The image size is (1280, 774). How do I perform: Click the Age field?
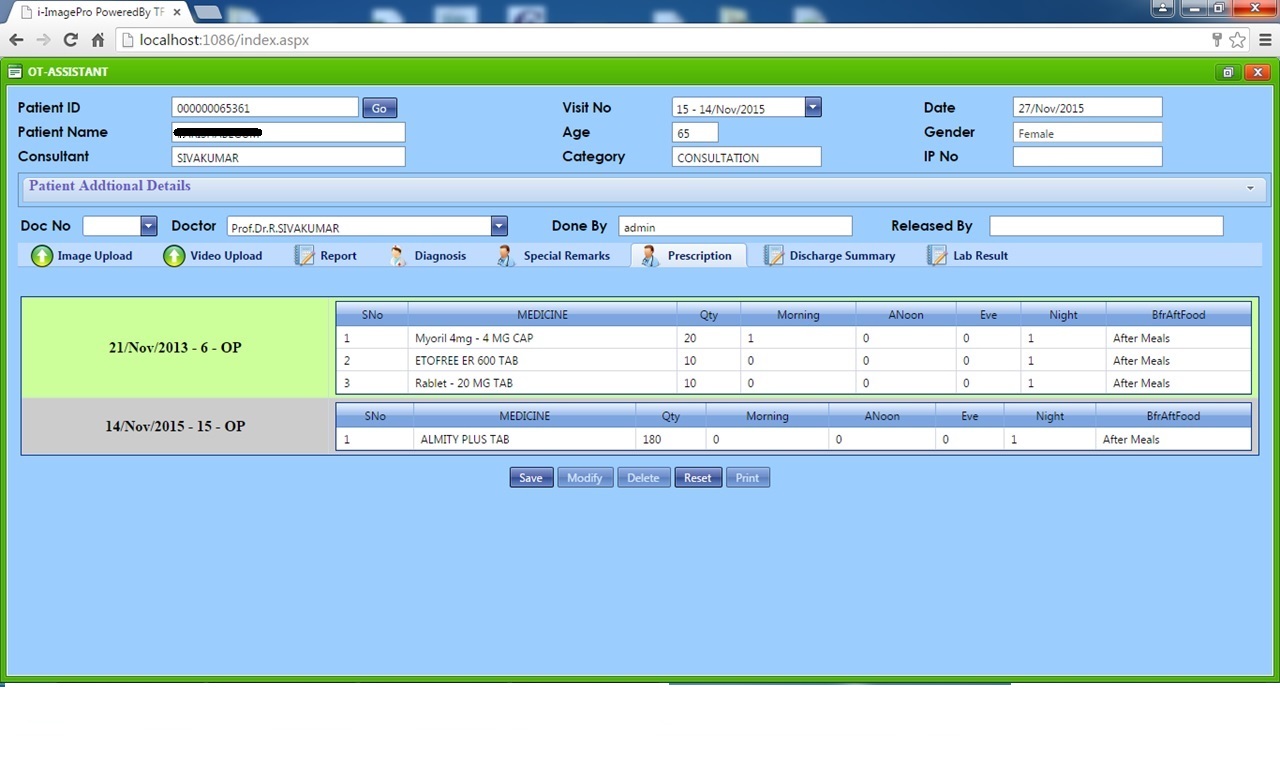tap(695, 132)
